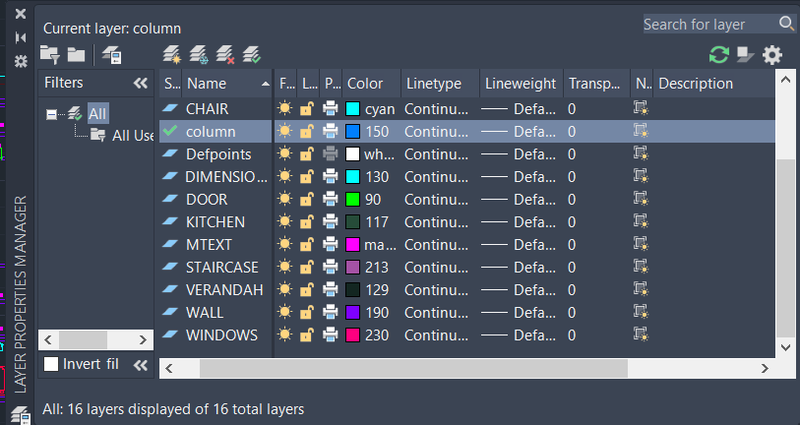Click the green Refresh icon
This screenshot has height=425, width=800.
(x=719, y=55)
